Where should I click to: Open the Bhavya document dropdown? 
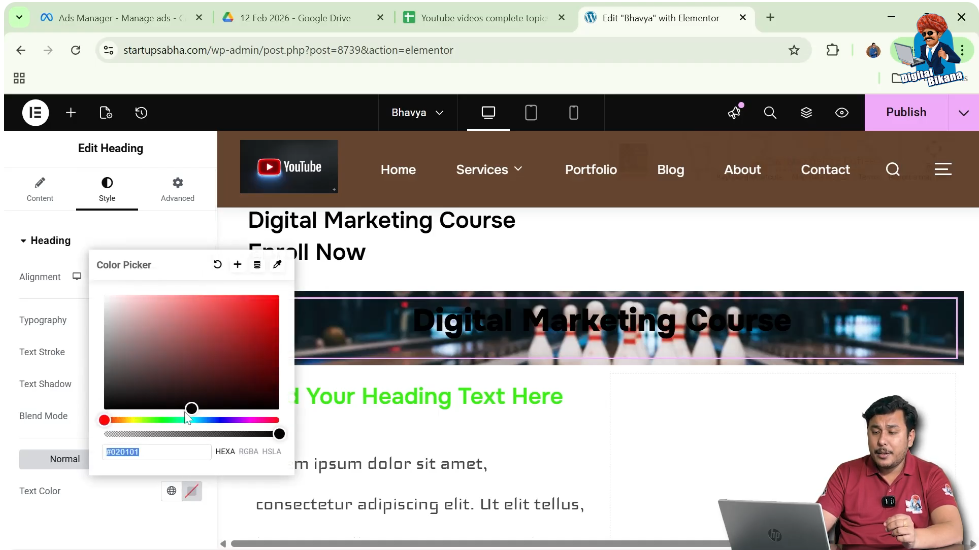pos(417,112)
